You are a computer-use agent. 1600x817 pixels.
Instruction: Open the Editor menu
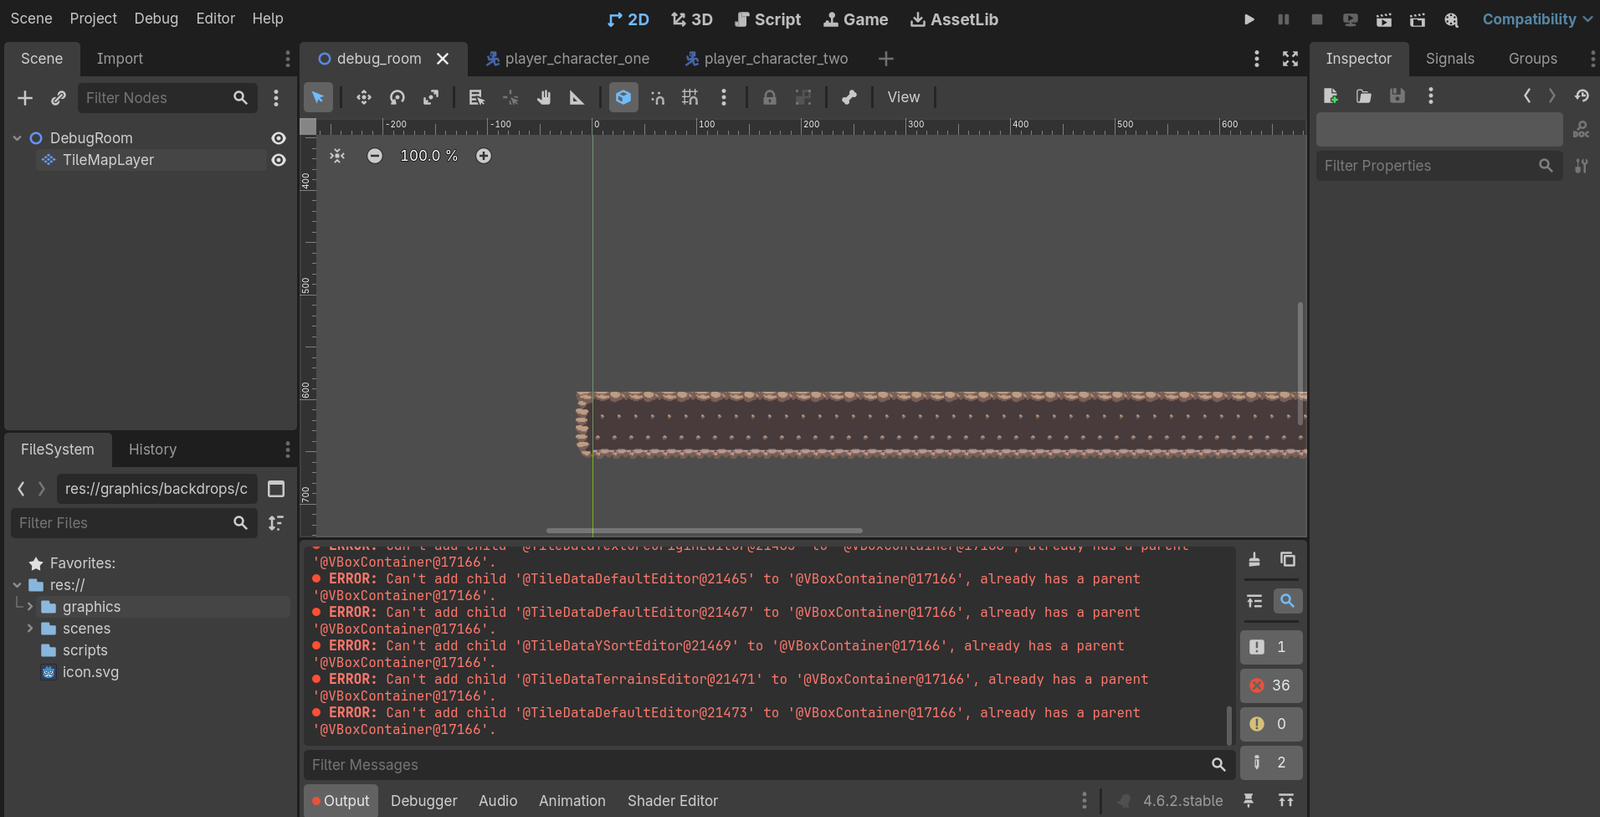tap(216, 19)
